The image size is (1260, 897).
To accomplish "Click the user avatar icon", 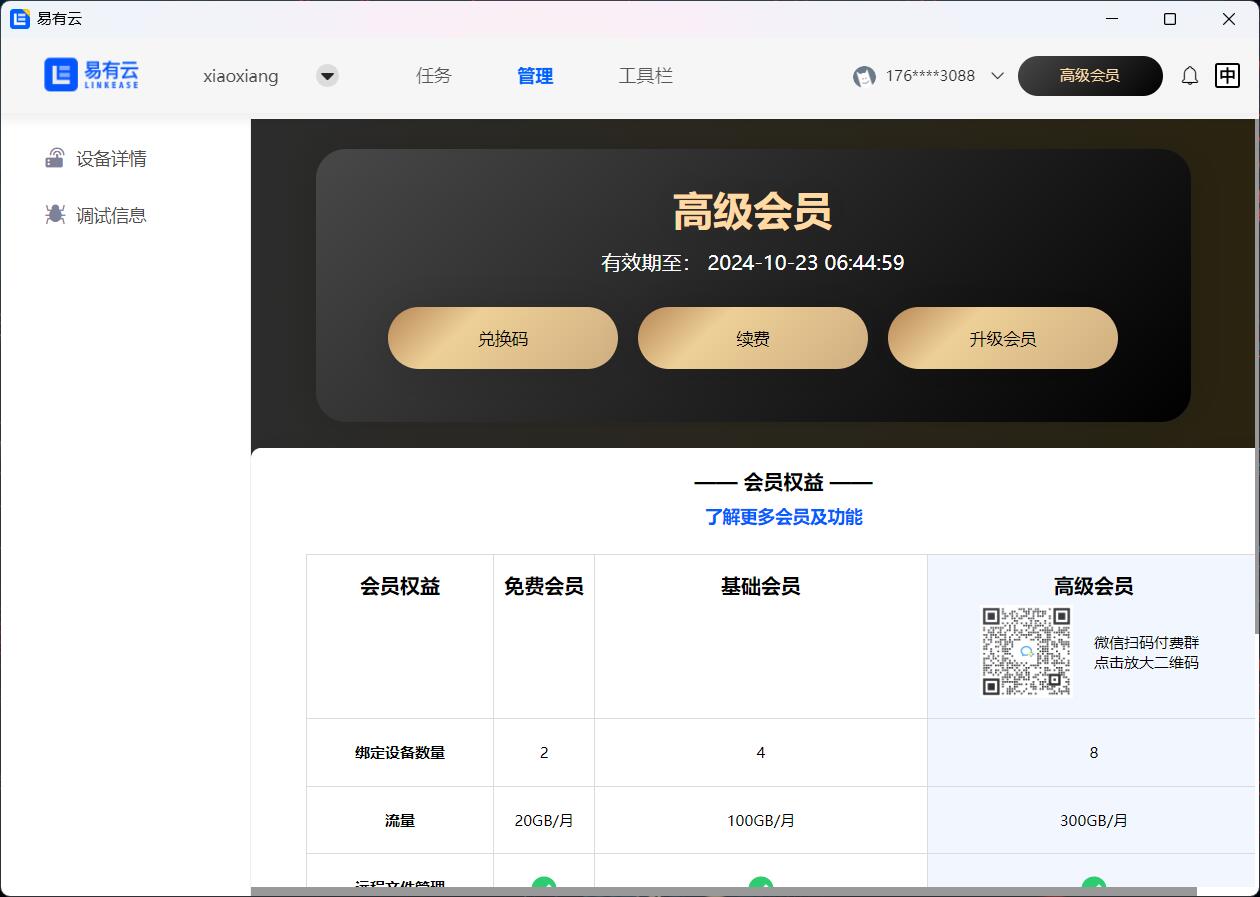I will 864,76.
